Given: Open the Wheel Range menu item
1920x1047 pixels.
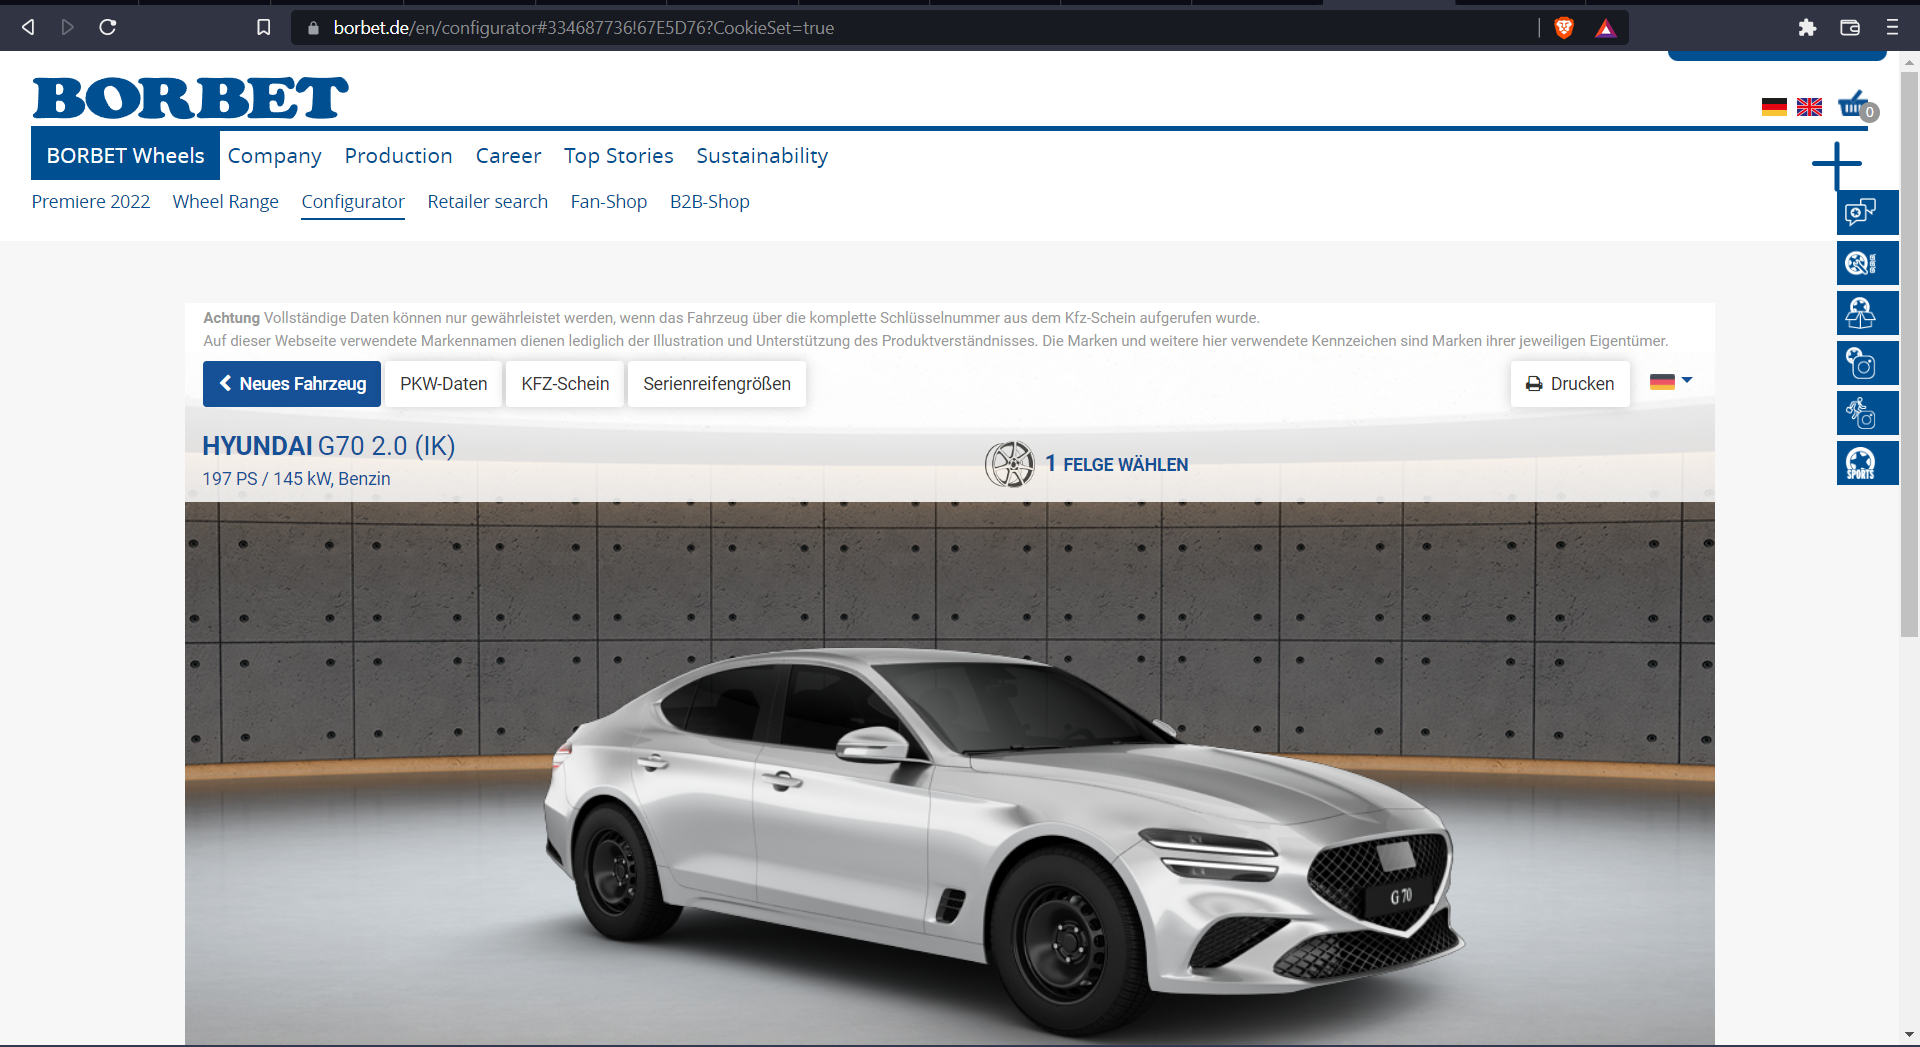Looking at the screenshot, I should (x=225, y=202).
